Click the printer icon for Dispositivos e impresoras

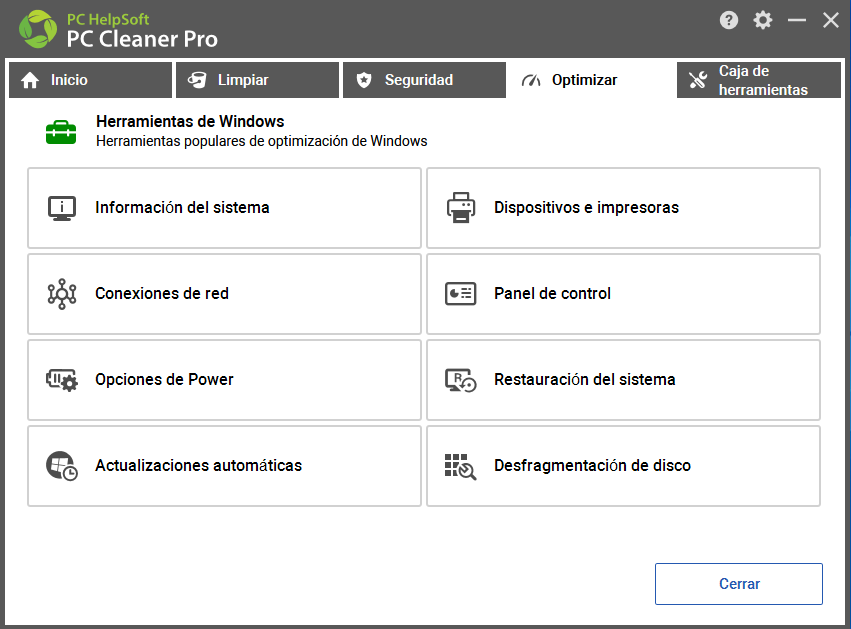[461, 207]
